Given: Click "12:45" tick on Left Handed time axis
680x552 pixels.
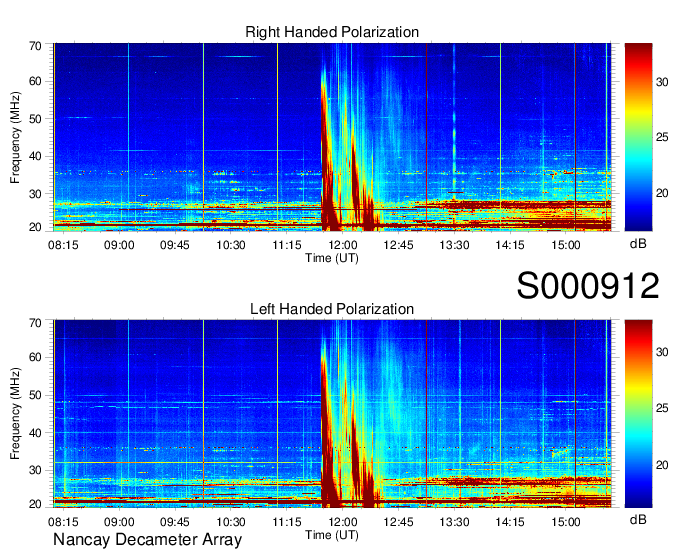Looking at the screenshot, I should tap(398, 522).
